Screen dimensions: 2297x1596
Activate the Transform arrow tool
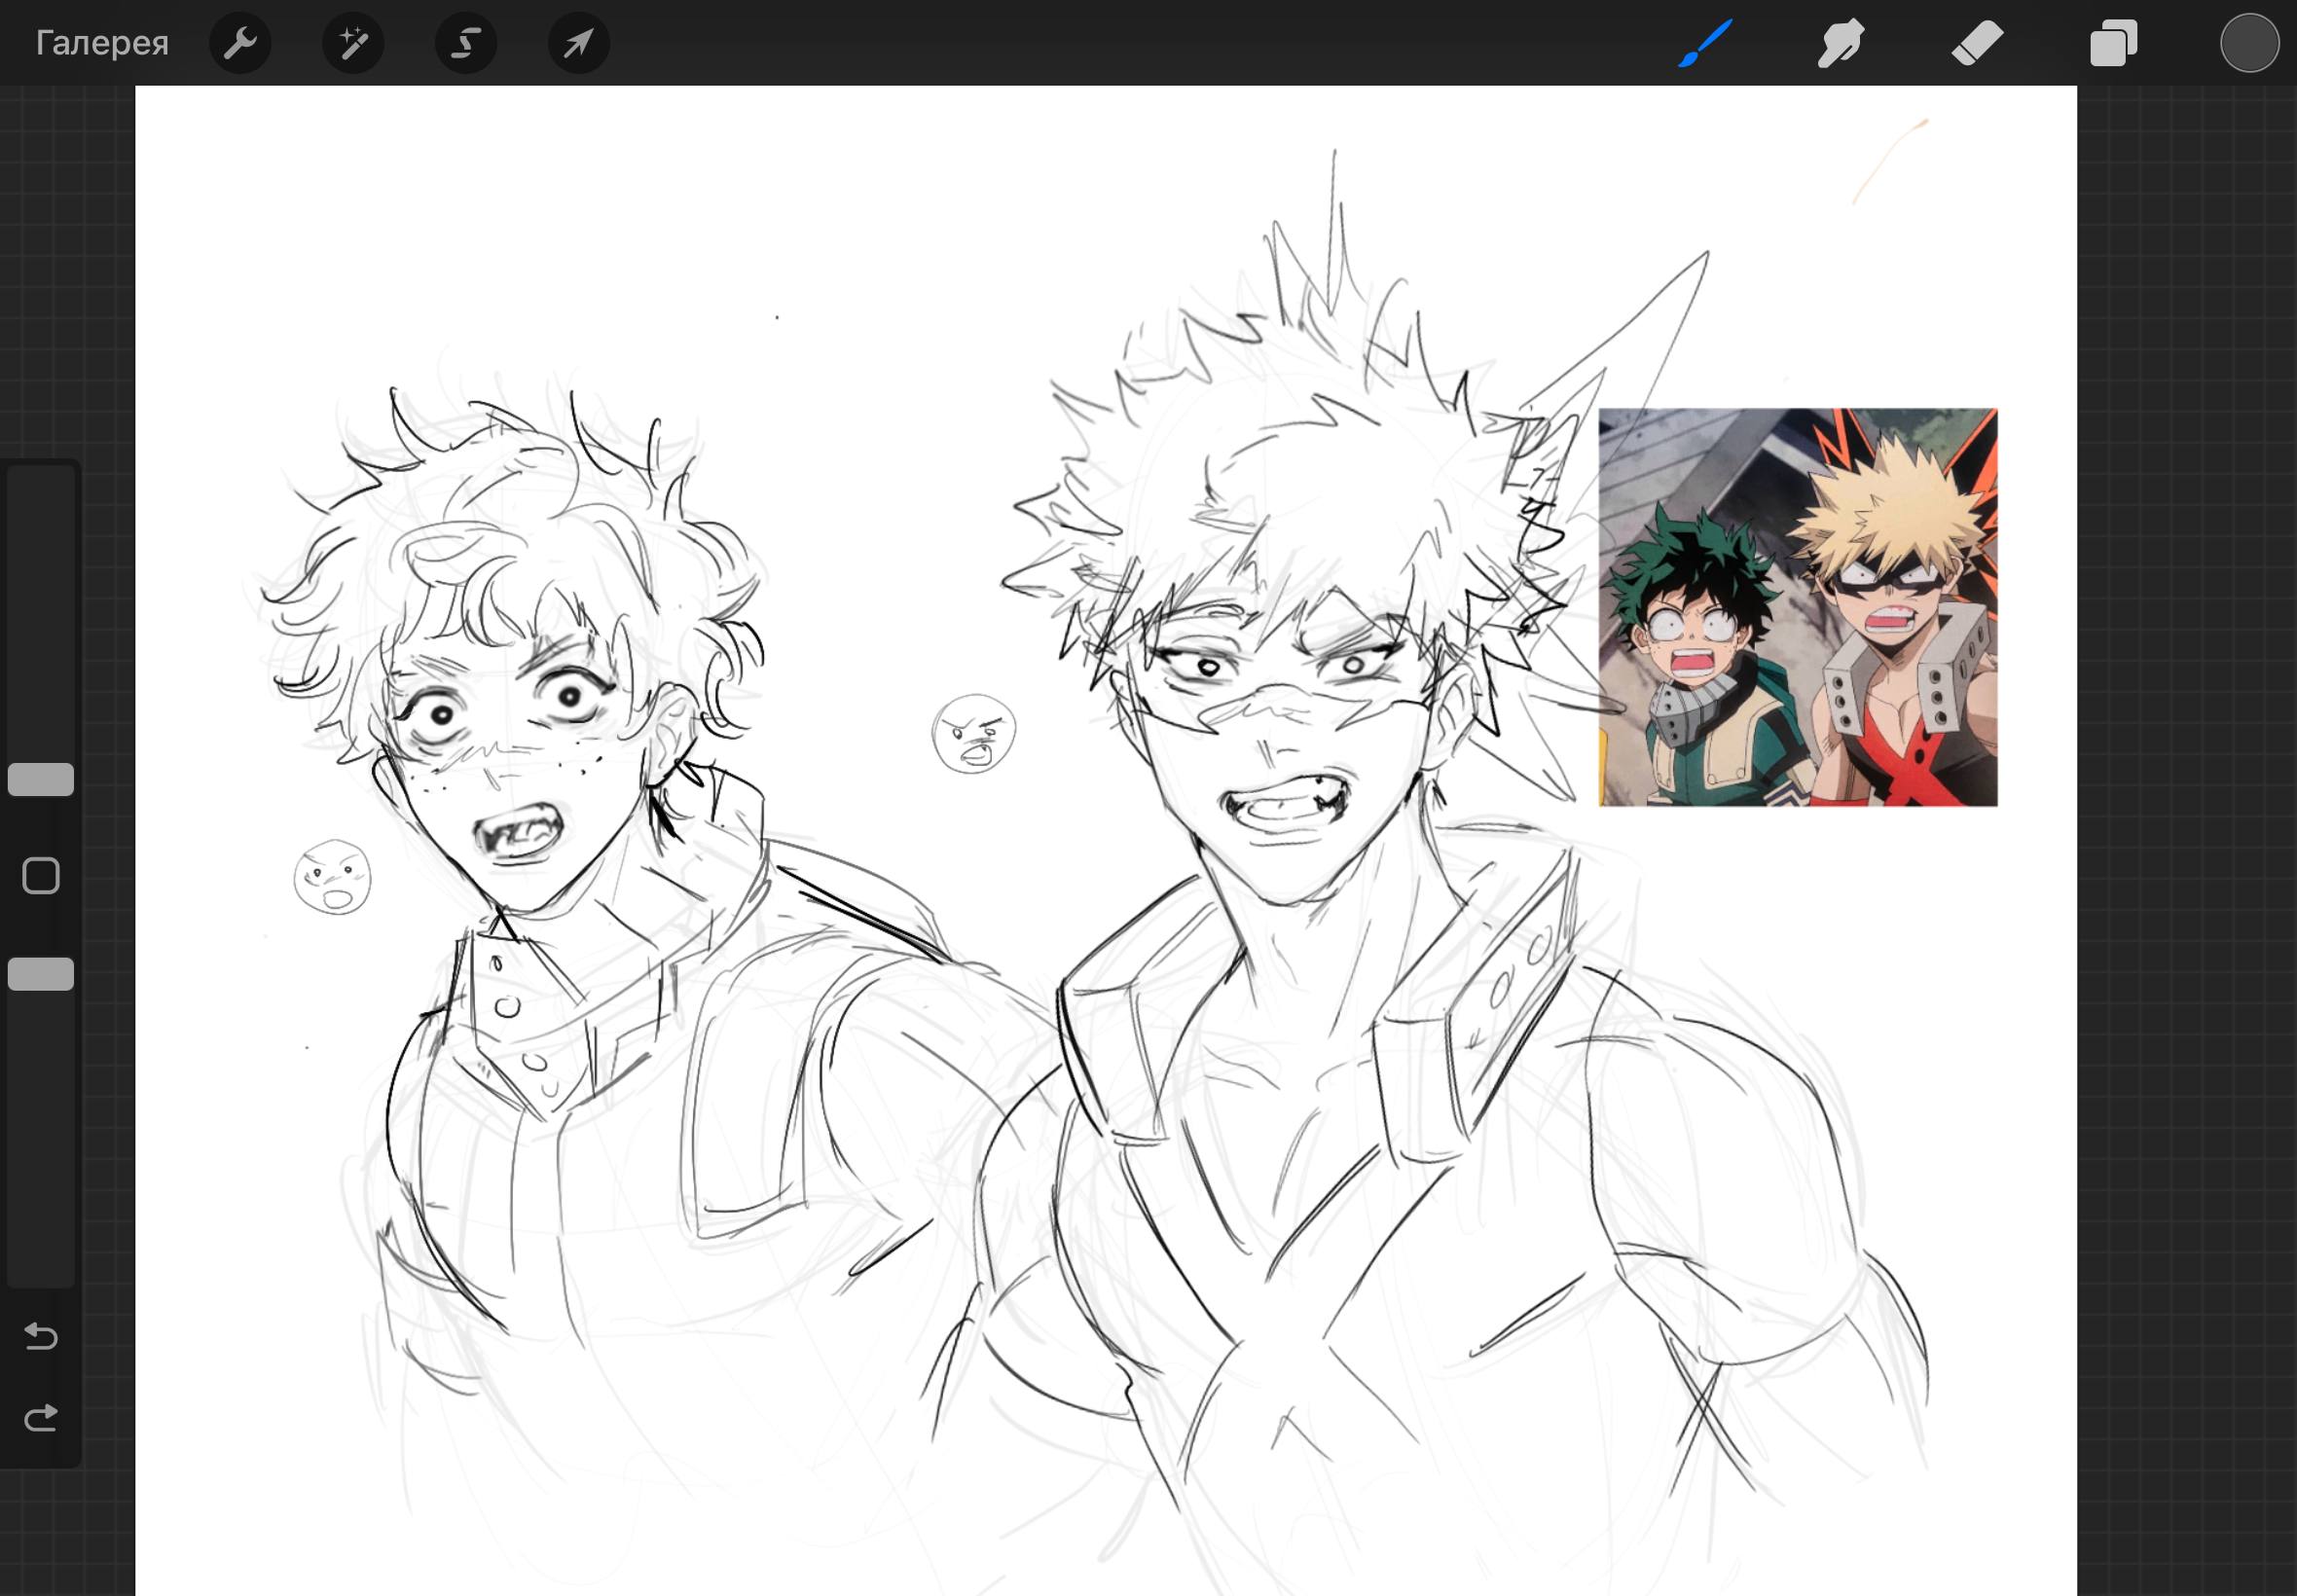point(579,43)
